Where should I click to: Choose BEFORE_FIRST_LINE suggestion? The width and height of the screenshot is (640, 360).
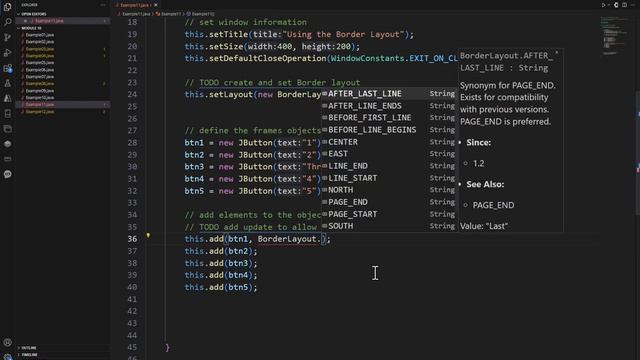coord(389,118)
